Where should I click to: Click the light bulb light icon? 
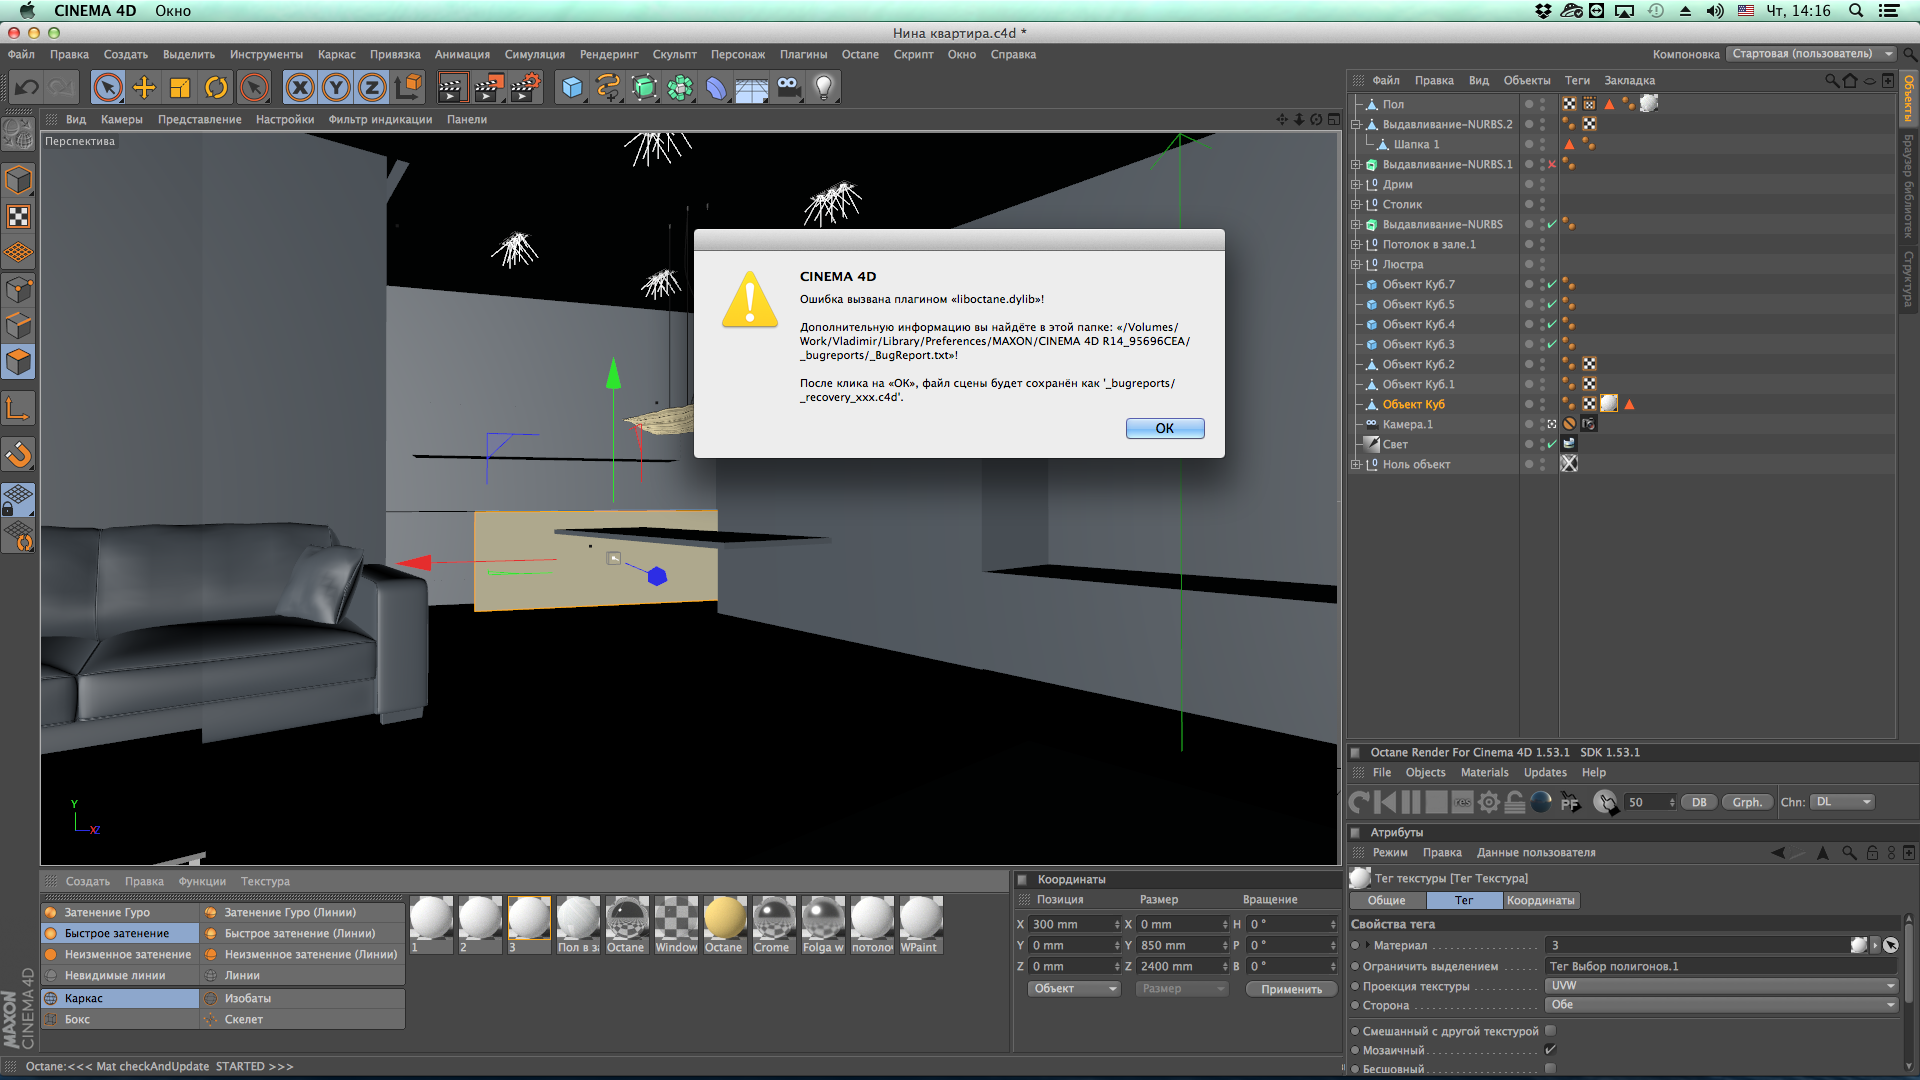point(824,88)
